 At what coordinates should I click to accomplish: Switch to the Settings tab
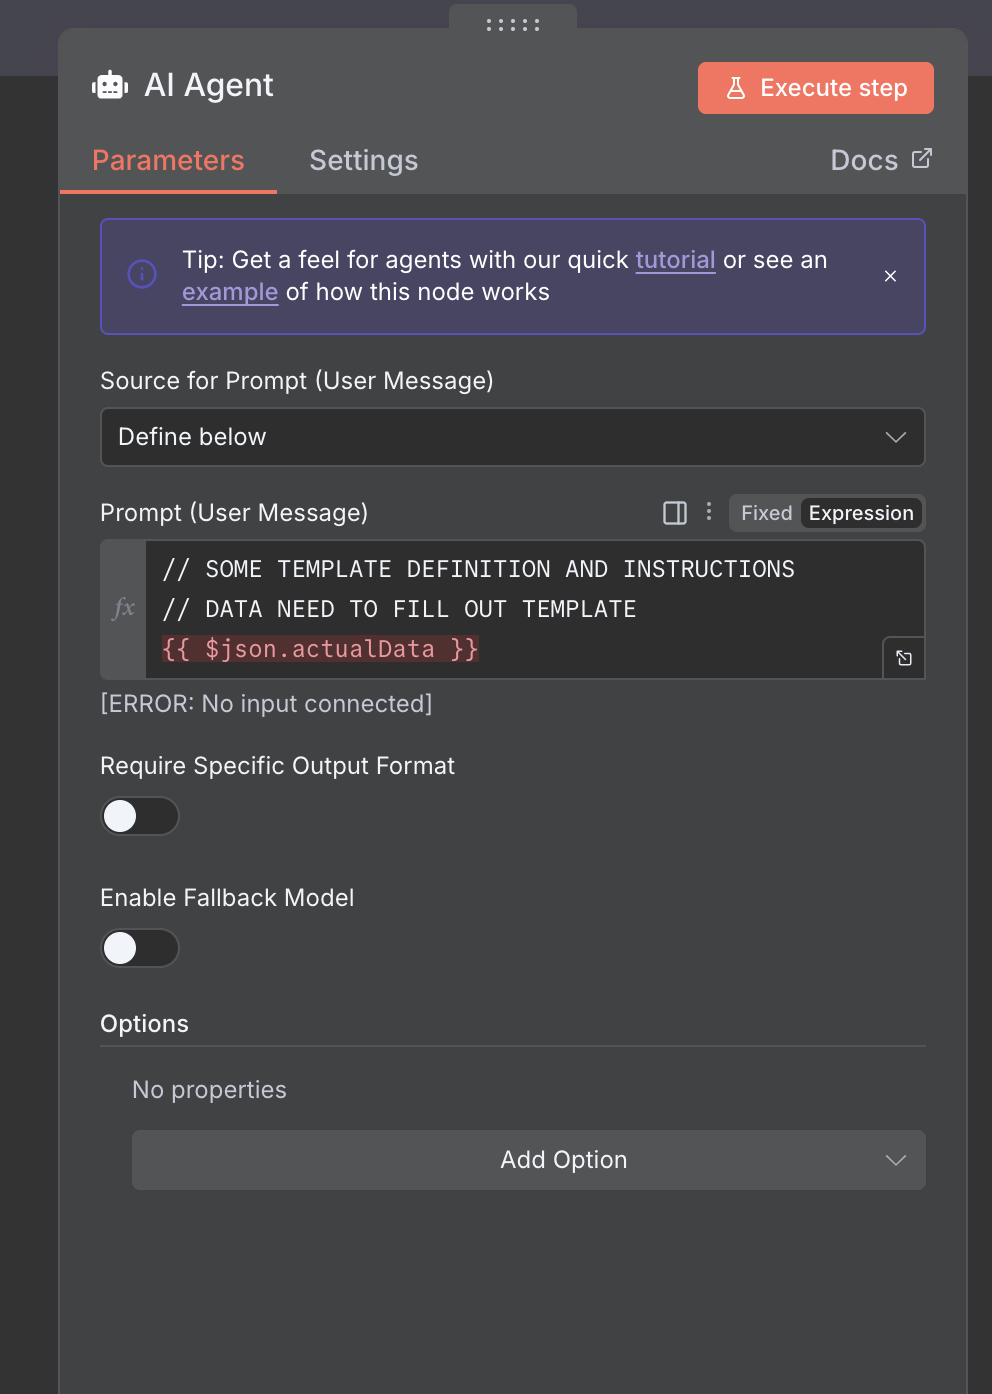[x=364, y=160]
